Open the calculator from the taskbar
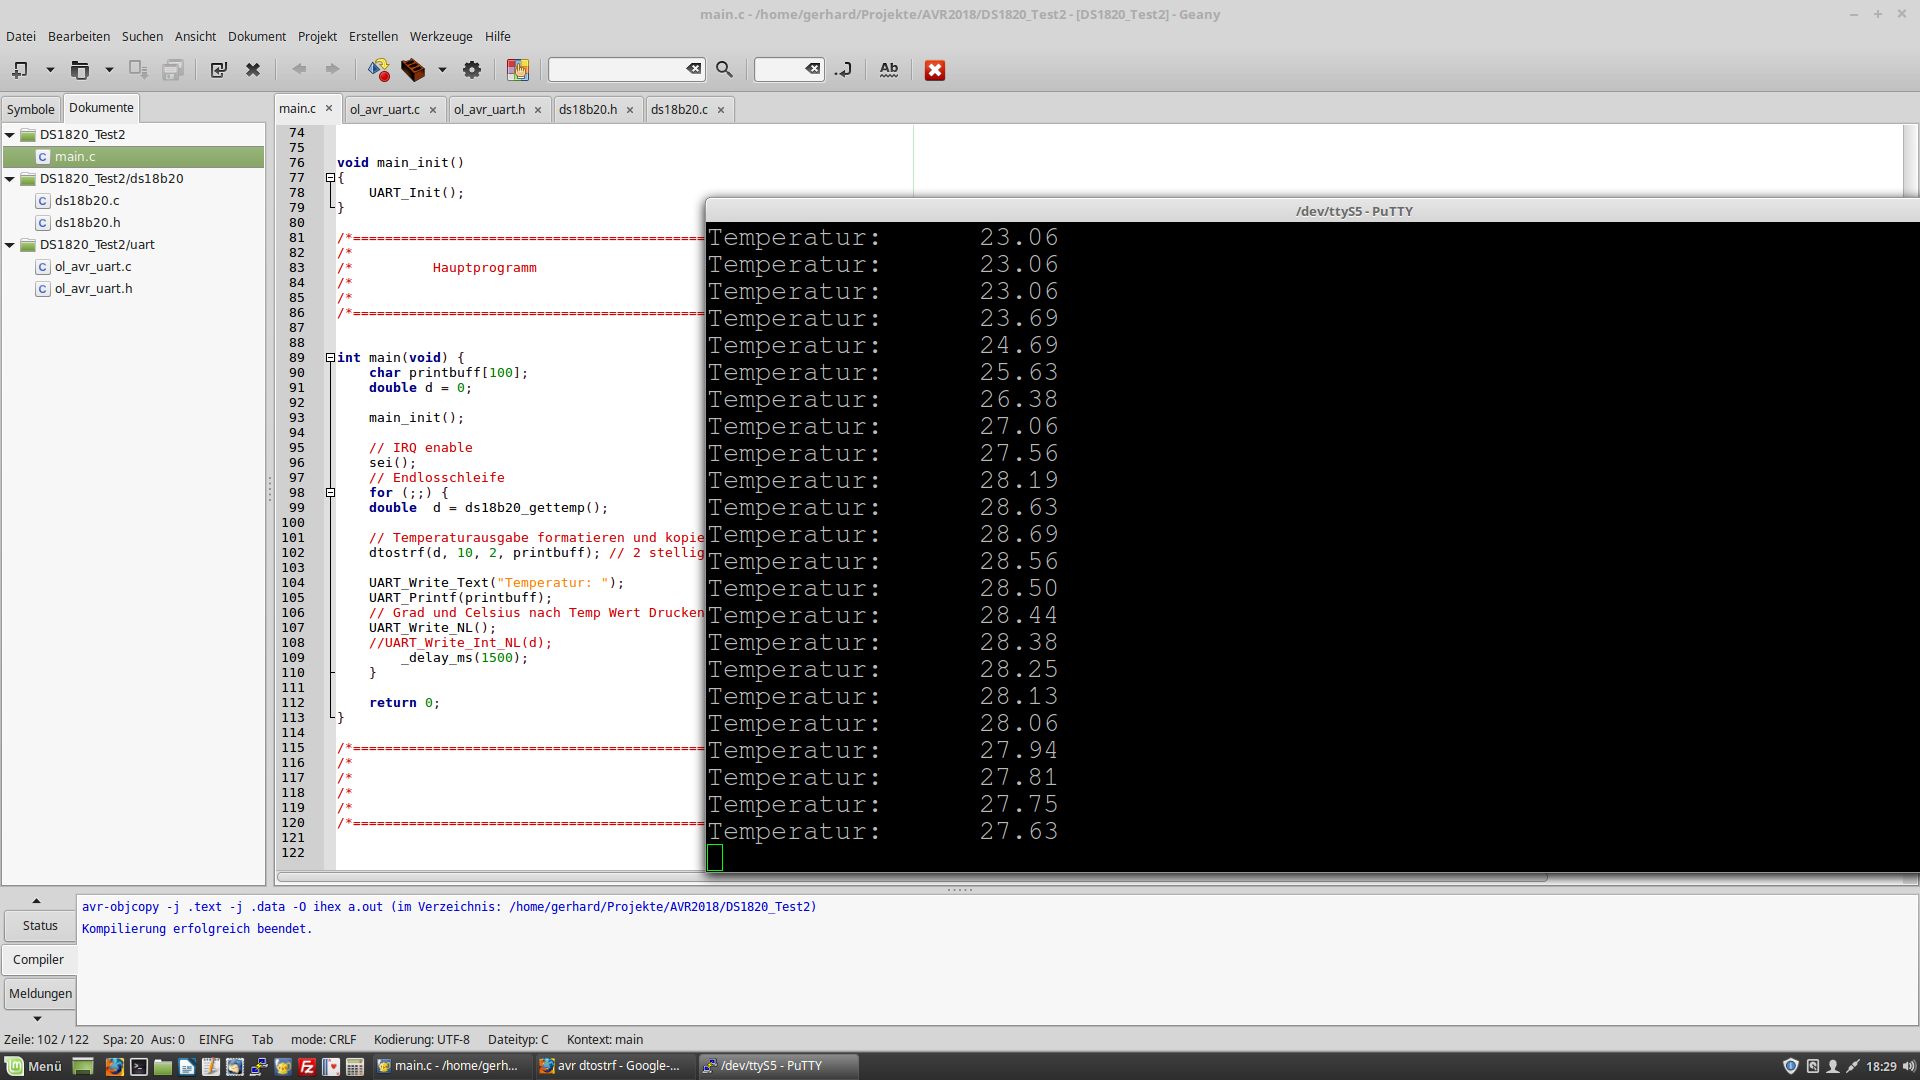The image size is (1920, 1080). 355,1067
